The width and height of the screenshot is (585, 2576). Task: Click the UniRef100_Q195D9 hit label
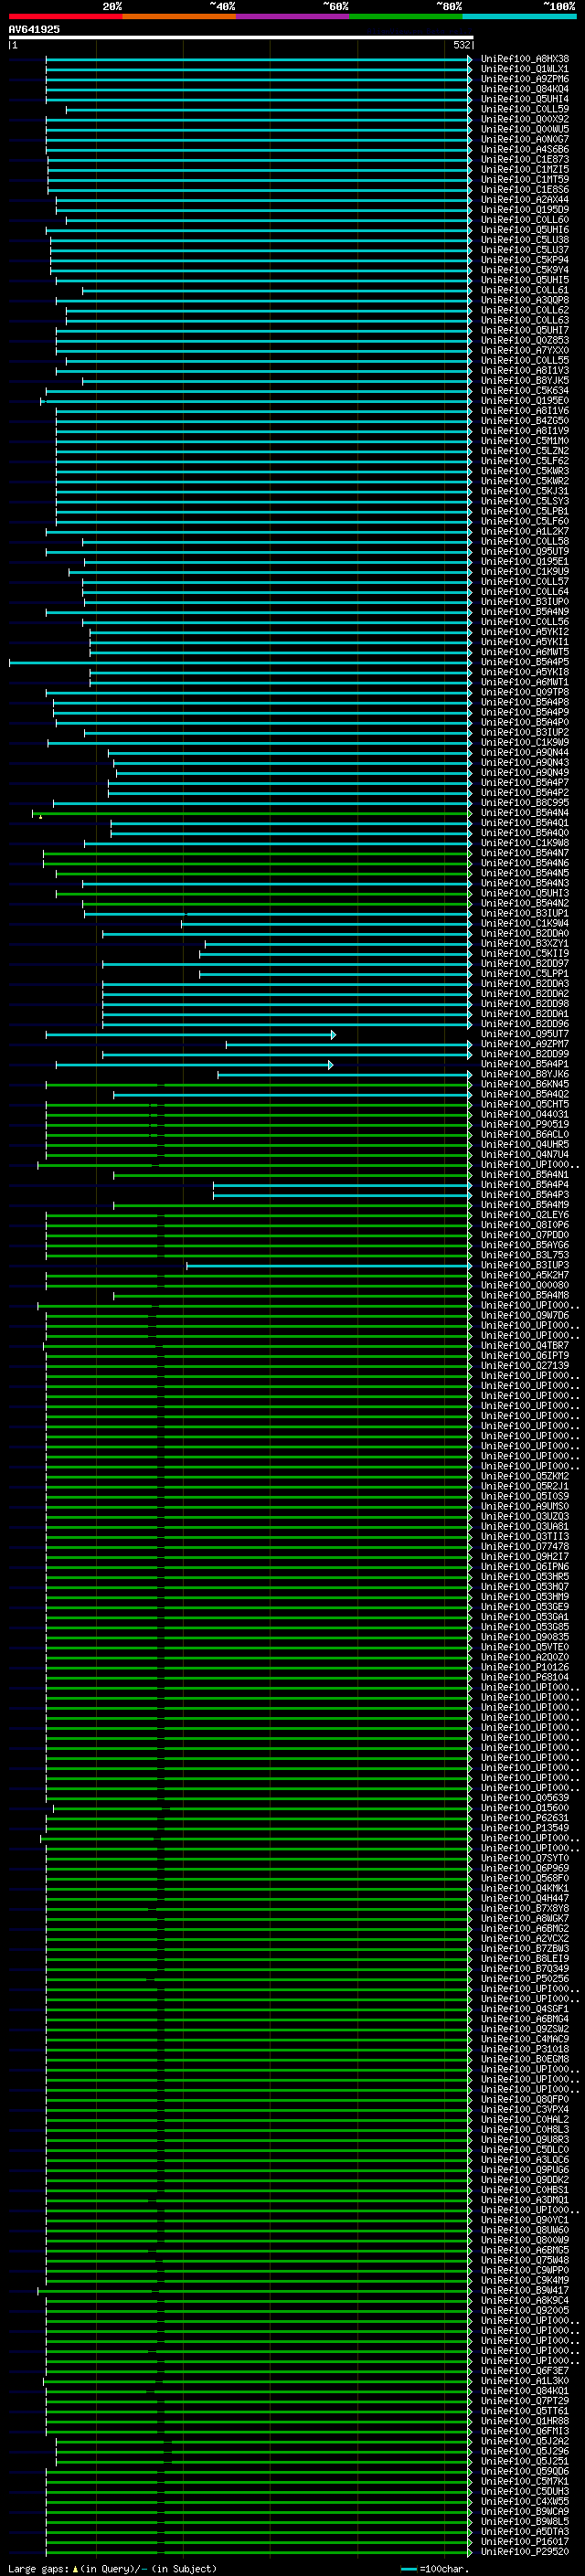coord(525,210)
